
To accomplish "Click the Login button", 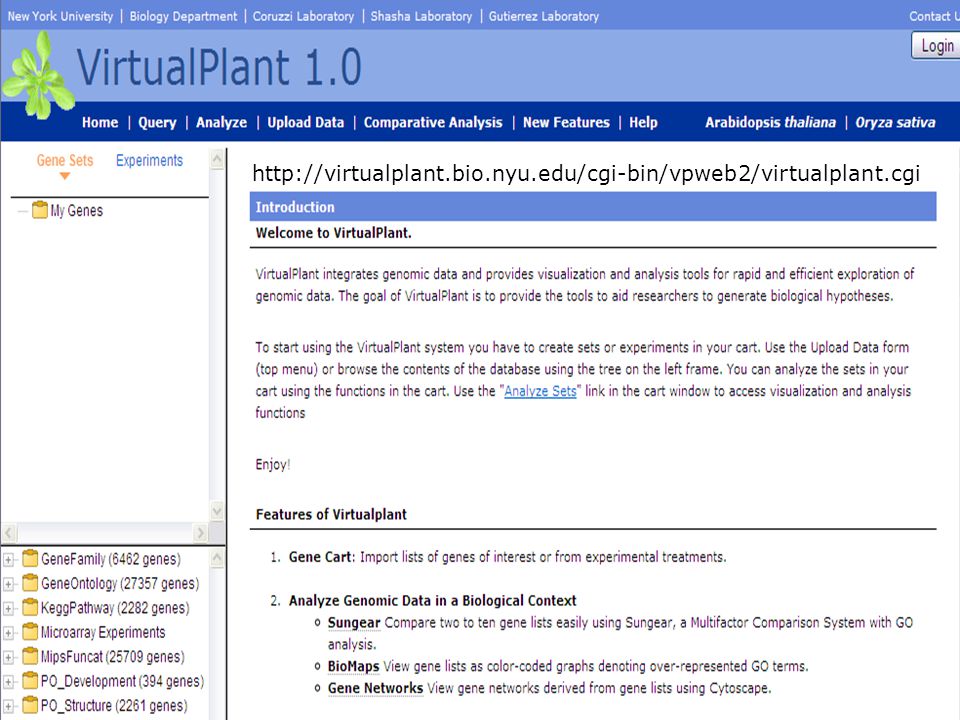I will pos(936,46).
